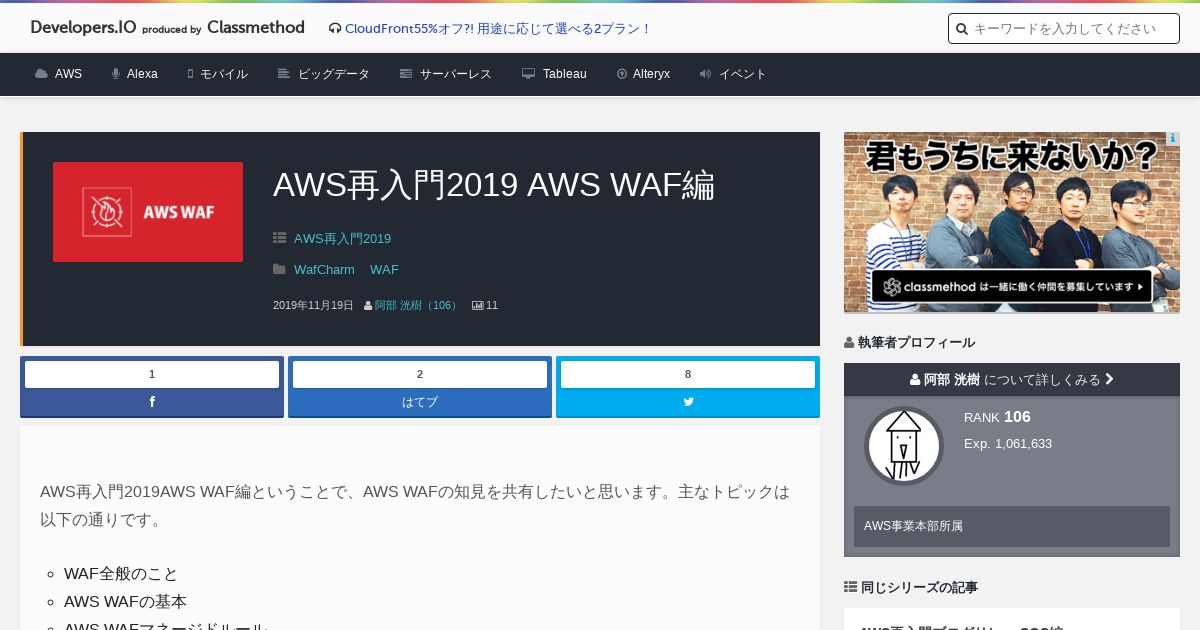Open the AWS navigation menu item

69,74
